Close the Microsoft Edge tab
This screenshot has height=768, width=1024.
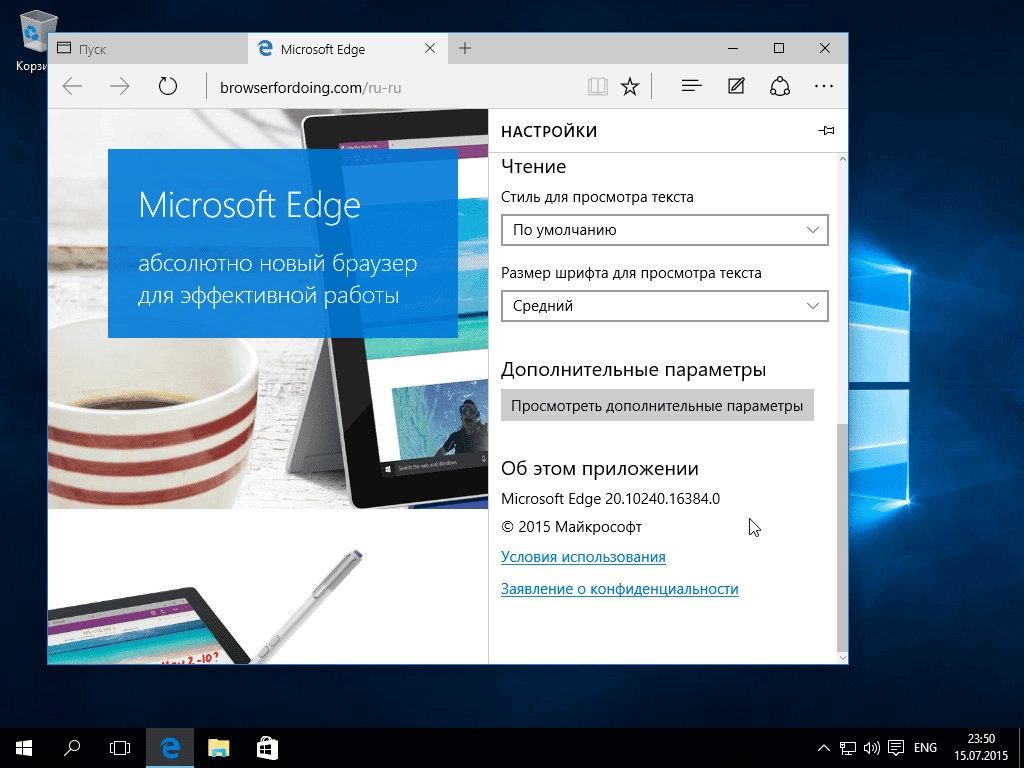click(x=430, y=48)
